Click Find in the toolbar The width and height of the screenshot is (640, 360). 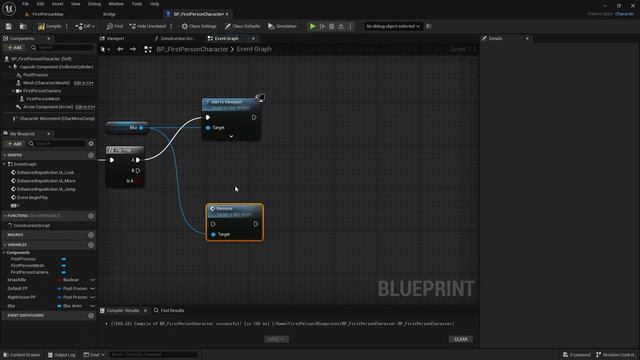pos(115,26)
